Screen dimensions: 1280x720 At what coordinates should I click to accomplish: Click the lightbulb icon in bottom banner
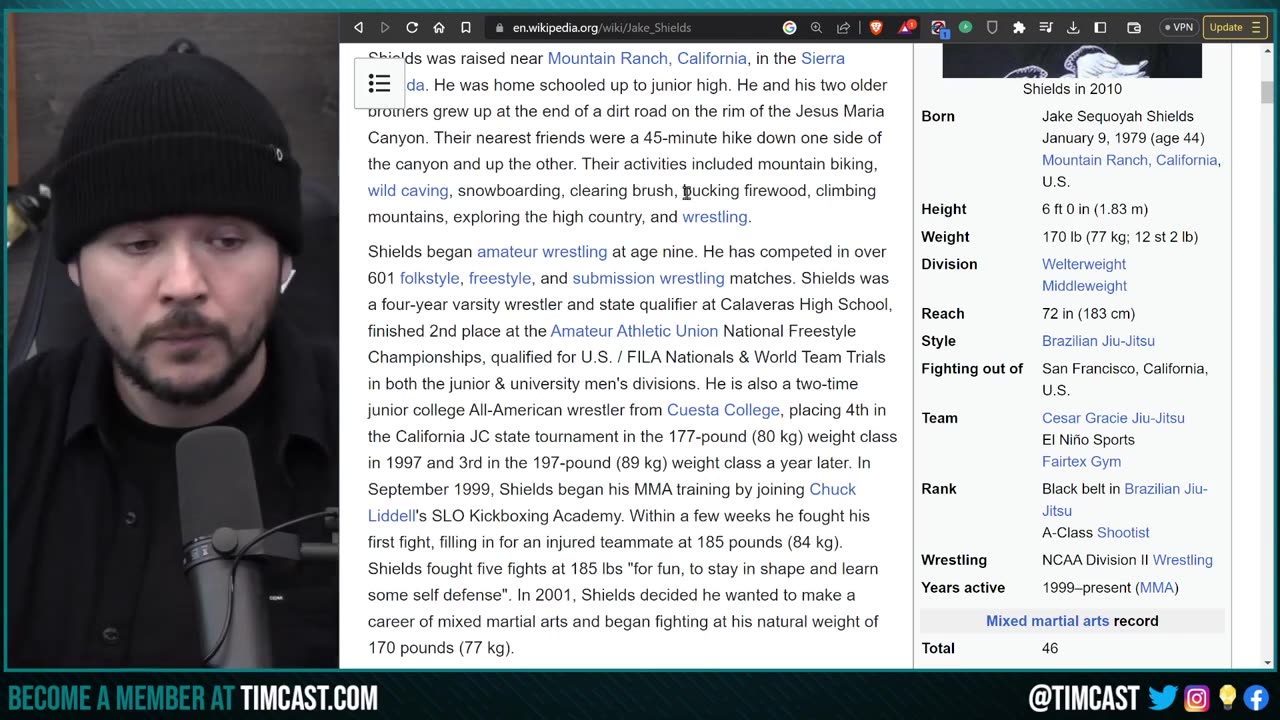coord(1227,697)
